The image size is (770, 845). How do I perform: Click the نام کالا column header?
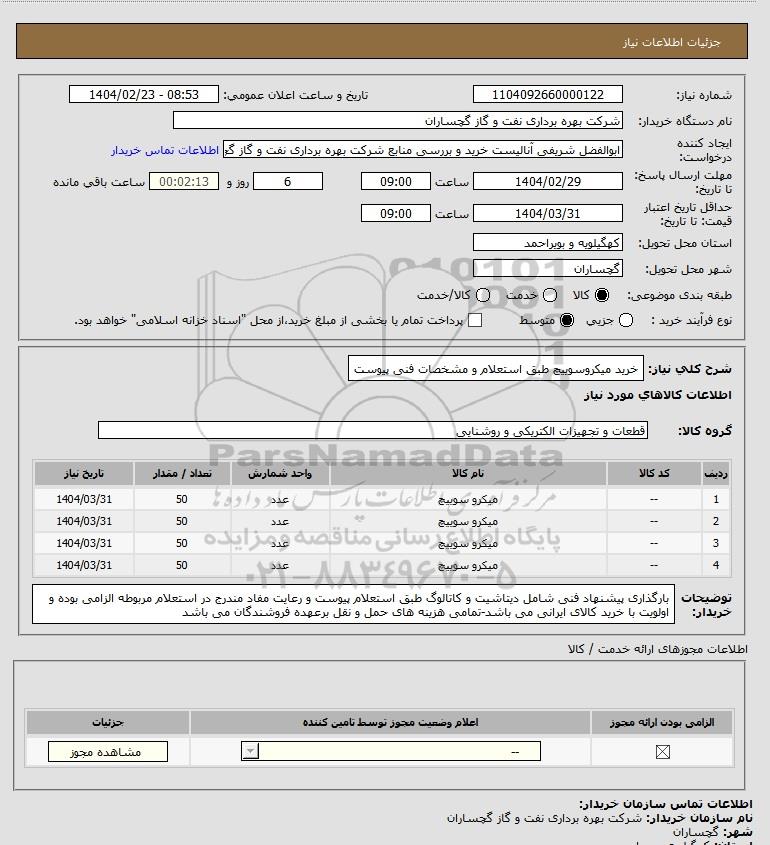[x=468, y=473]
